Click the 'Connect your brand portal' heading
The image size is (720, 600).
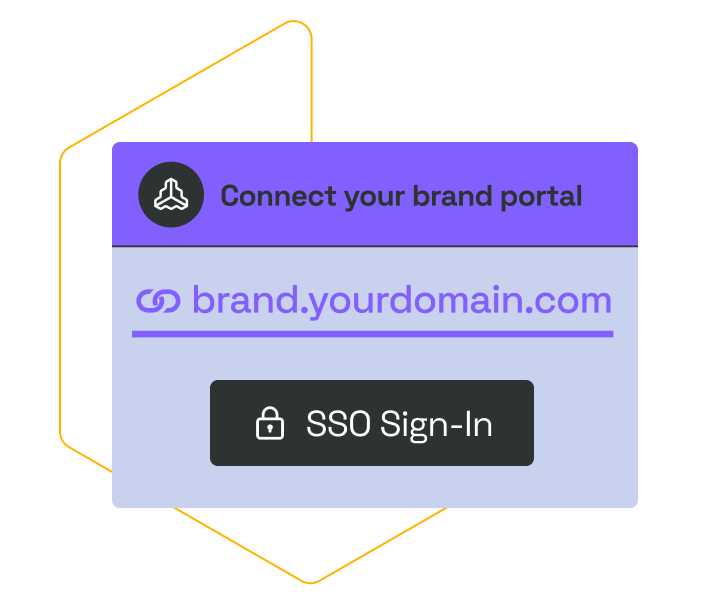click(x=401, y=196)
